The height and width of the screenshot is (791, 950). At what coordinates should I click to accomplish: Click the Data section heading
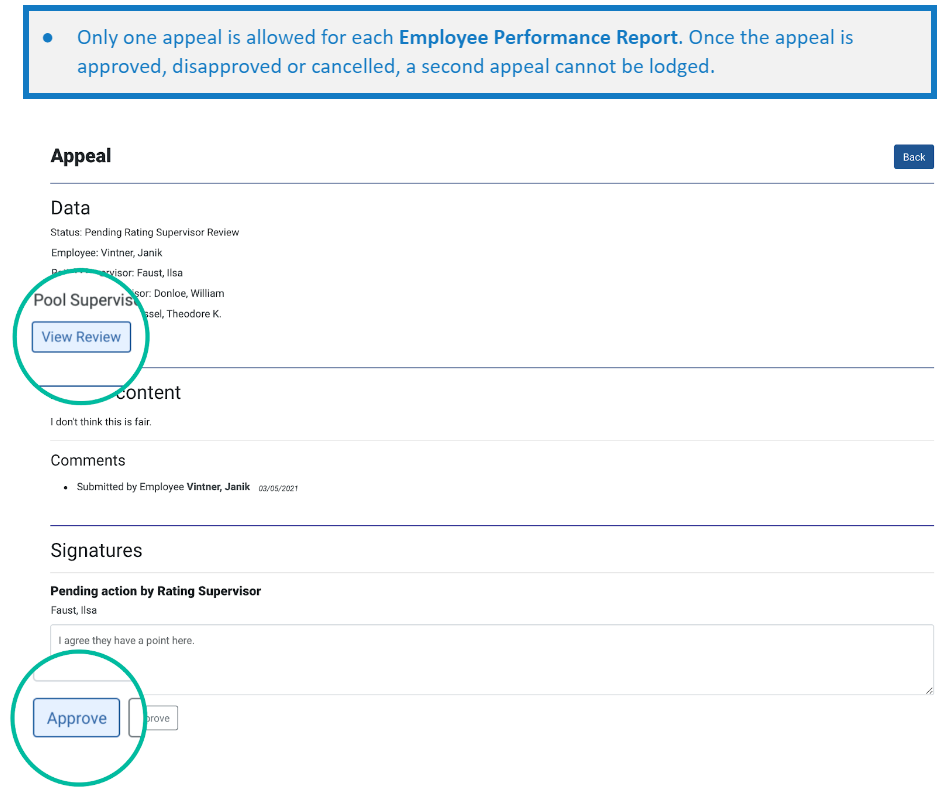[70, 208]
